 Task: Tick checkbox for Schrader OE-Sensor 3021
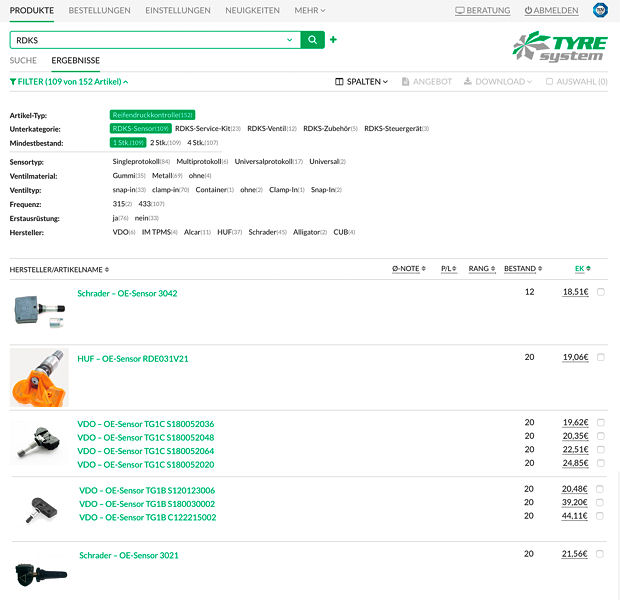point(599,554)
